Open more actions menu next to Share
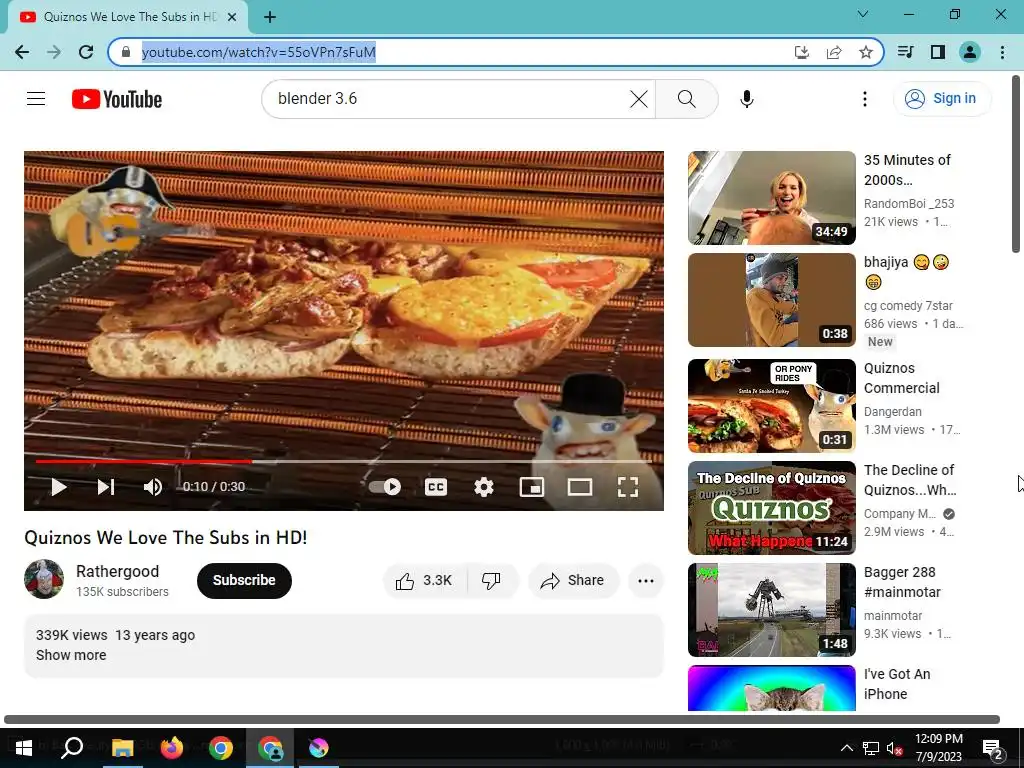The image size is (1024, 768). tap(646, 581)
